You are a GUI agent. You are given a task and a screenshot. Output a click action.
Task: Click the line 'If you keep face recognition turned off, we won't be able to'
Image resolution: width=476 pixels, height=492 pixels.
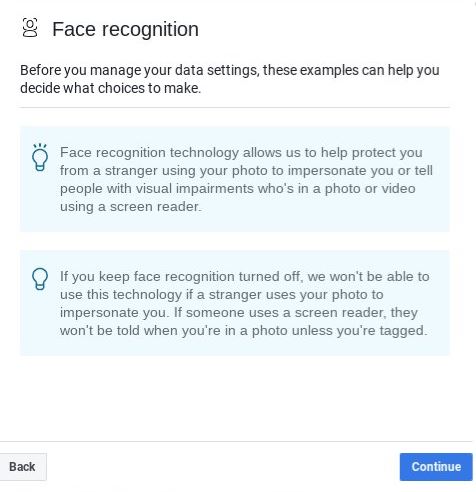[x=245, y=277]
